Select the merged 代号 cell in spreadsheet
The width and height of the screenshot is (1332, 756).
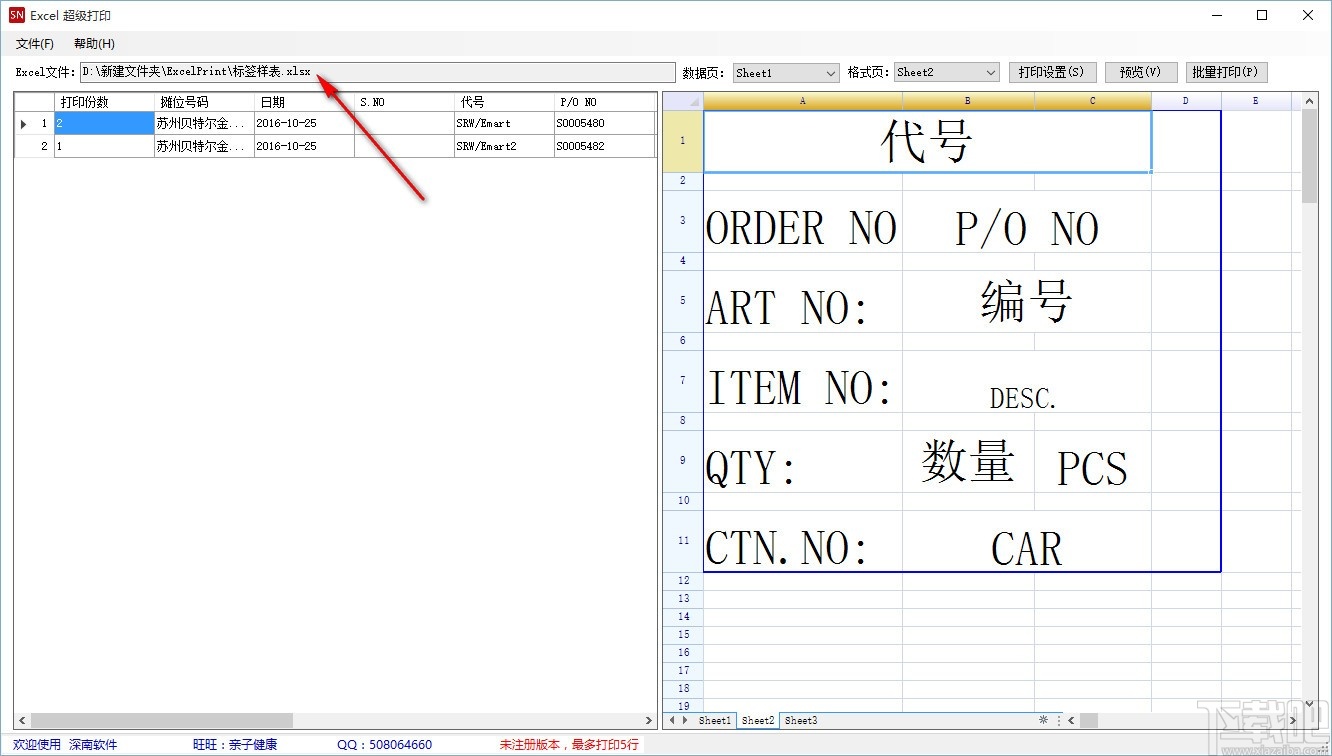point(927,141)
